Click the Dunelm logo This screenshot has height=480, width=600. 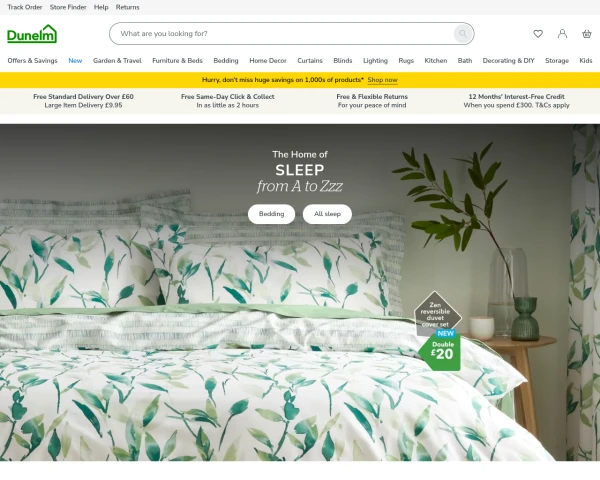32,34
